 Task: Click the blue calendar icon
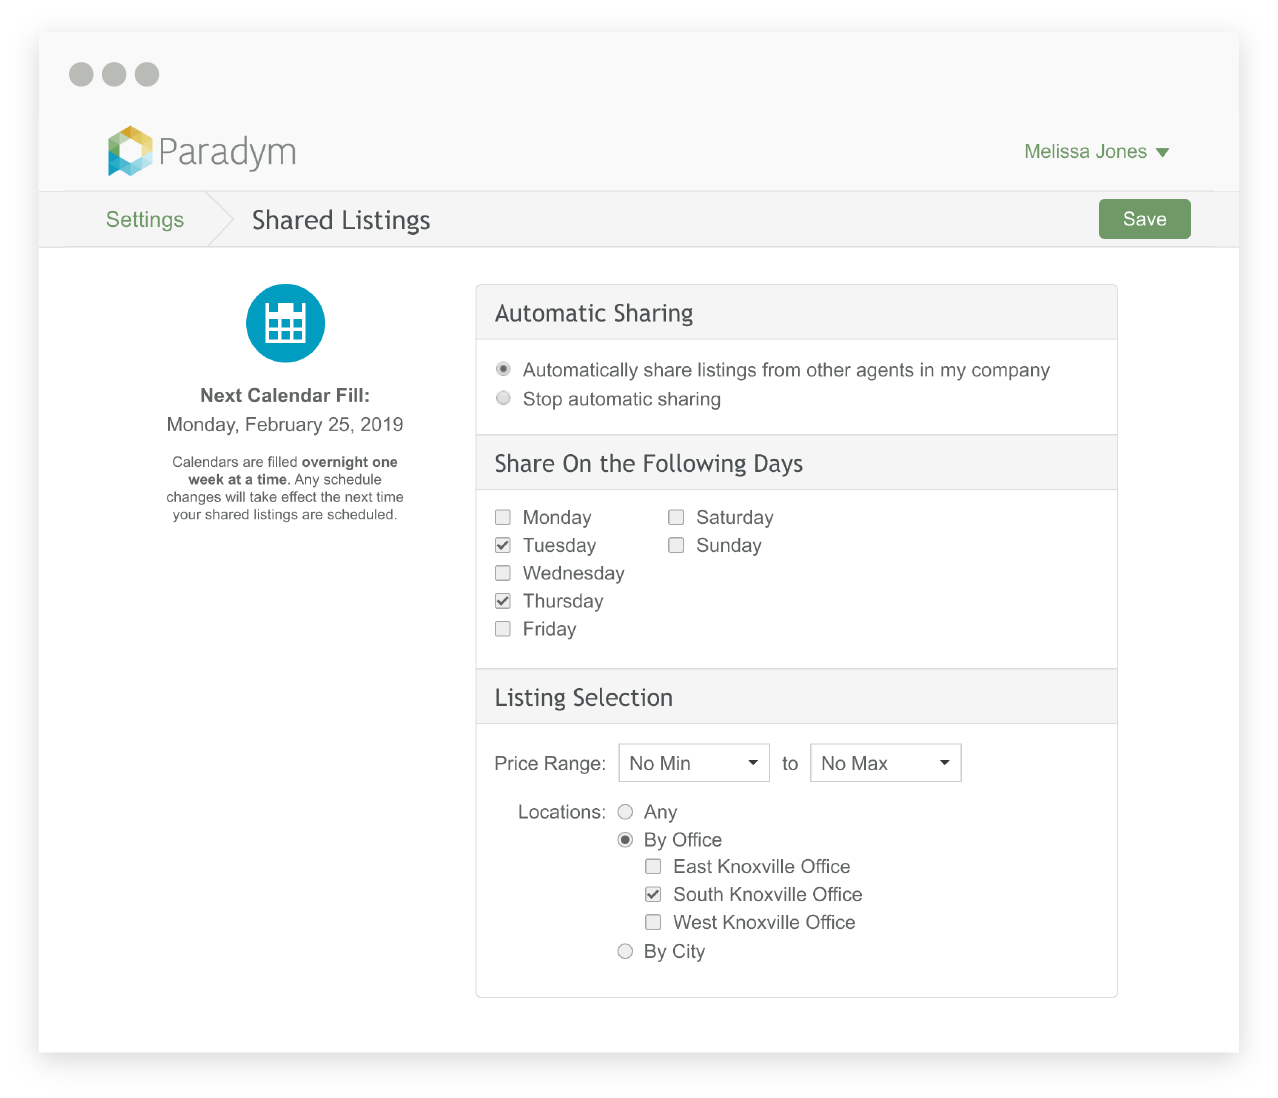tap(286, 323)
